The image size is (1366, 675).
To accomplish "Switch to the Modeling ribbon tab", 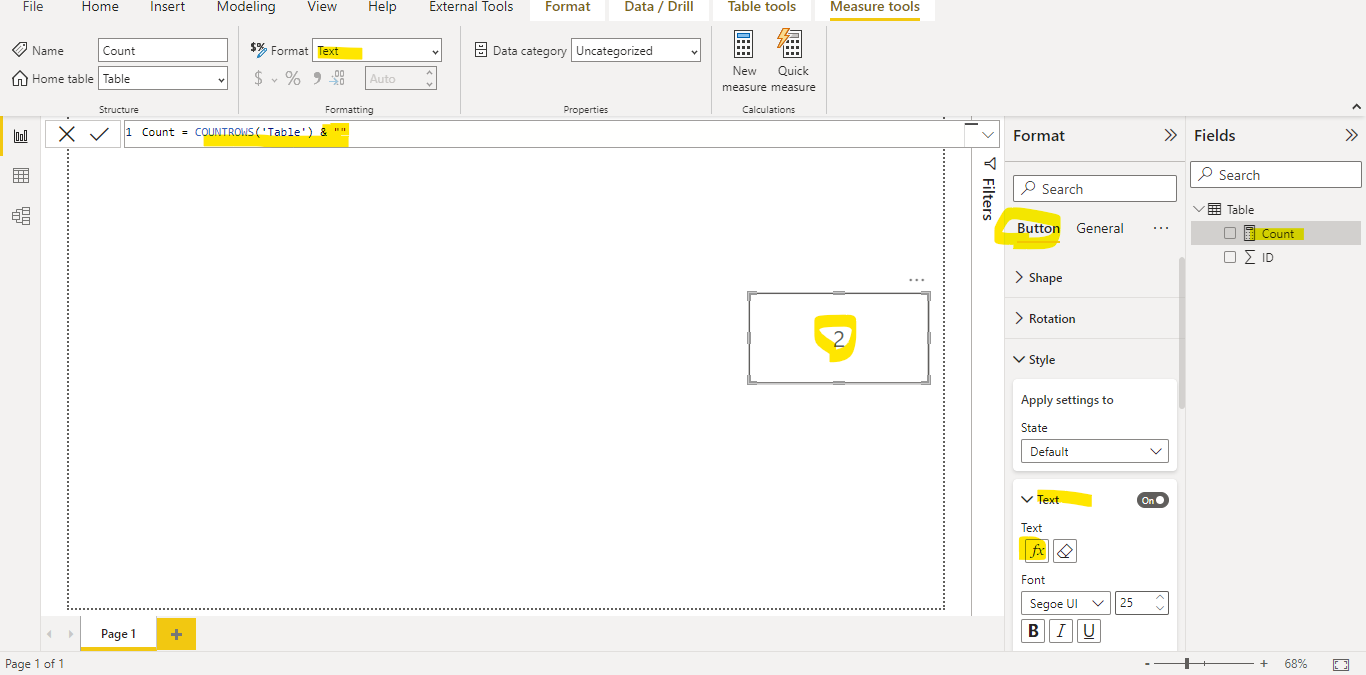I will pos(246,7).
